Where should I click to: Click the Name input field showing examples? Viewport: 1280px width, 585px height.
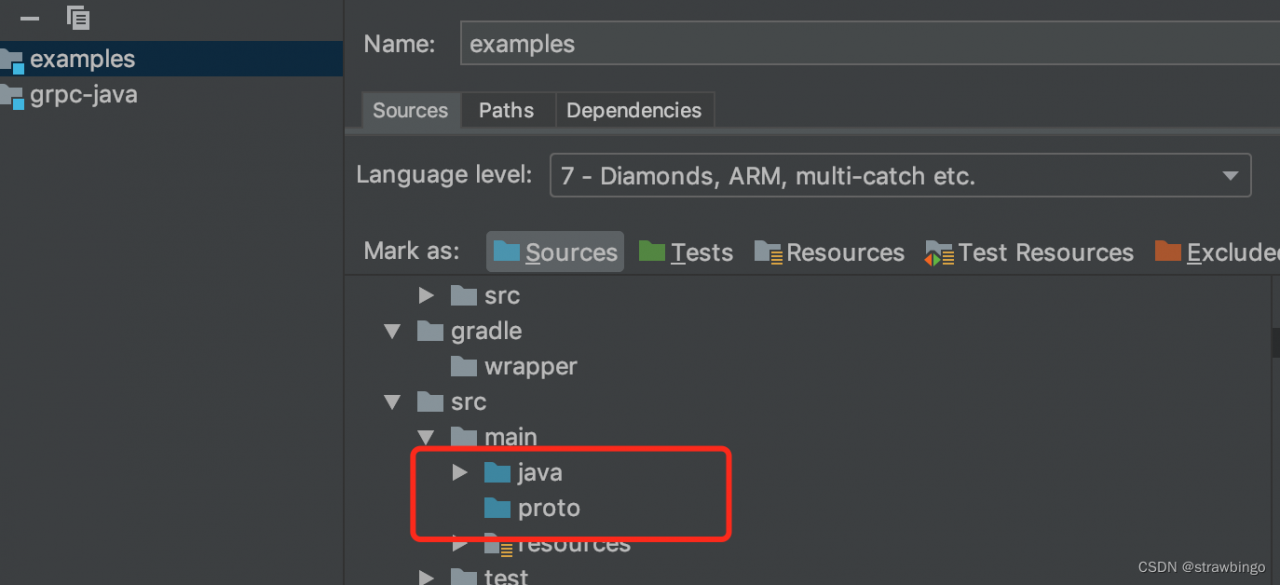point(700,43)
